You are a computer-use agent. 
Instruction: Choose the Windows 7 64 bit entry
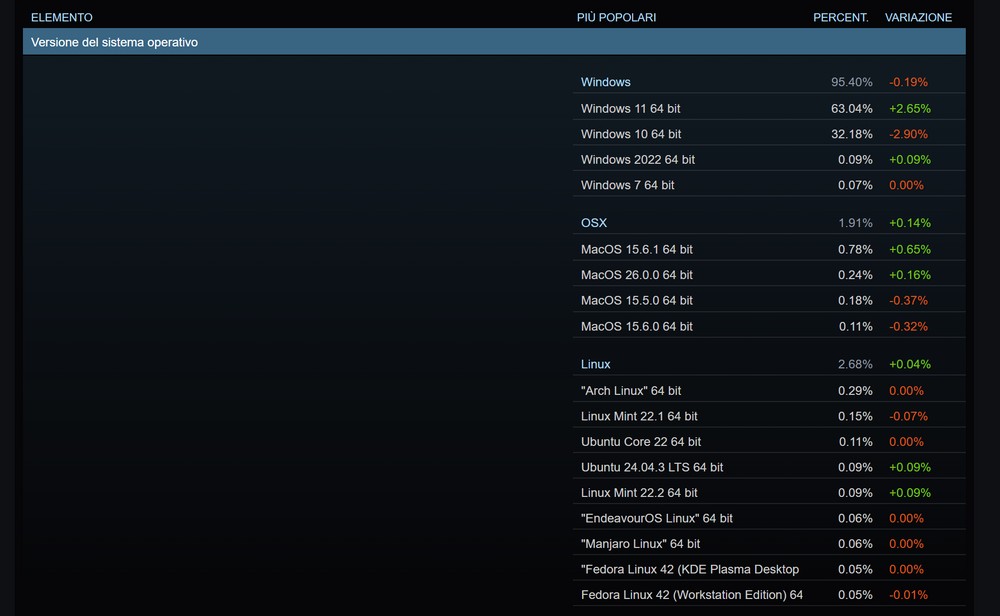click(x=628, y=185)
